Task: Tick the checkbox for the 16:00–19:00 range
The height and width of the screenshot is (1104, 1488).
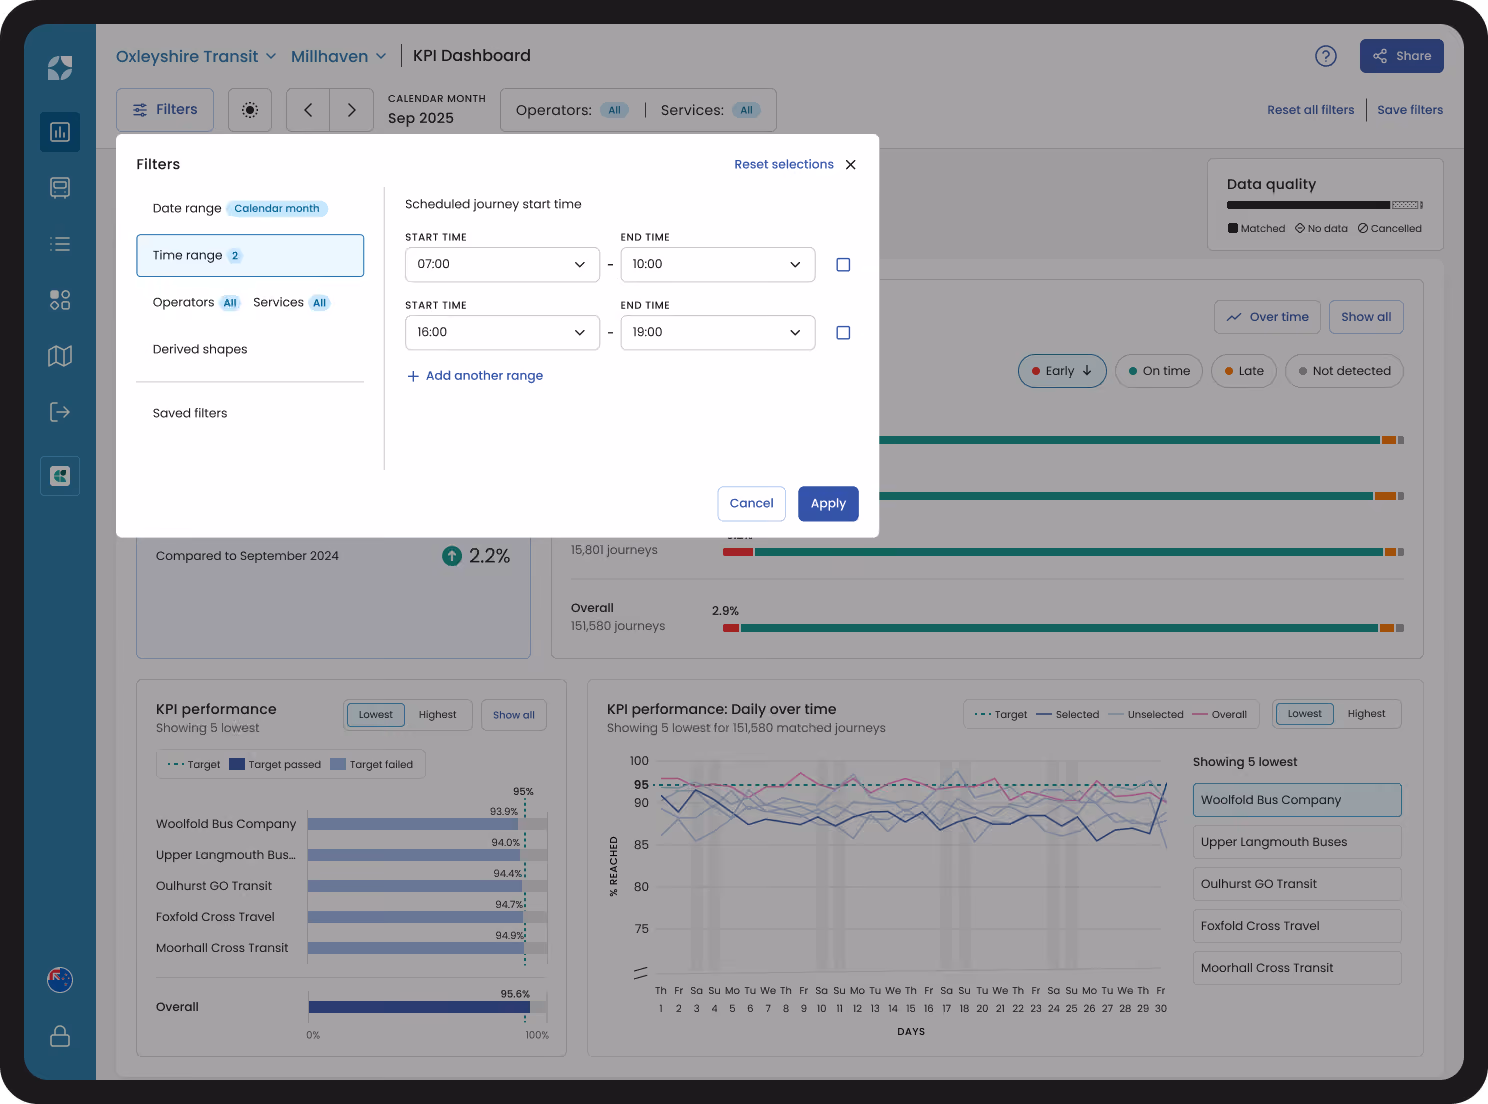Action: click(843, 333)
